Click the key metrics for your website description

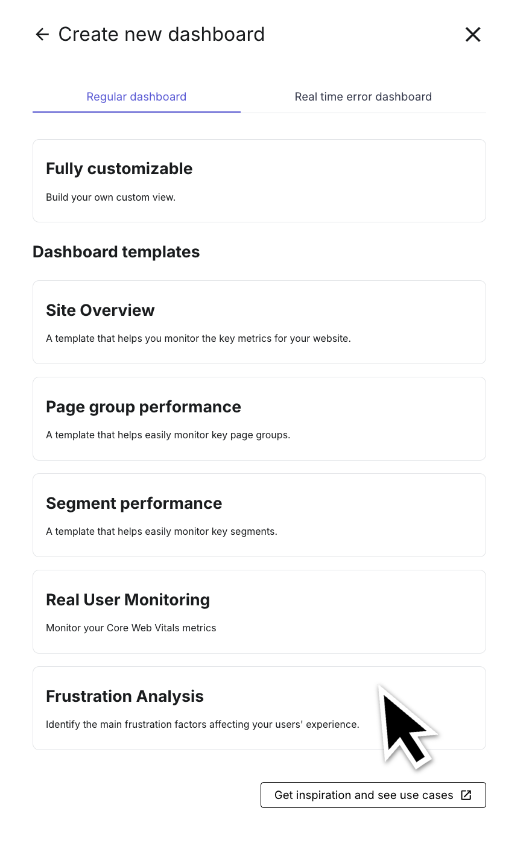click(x=198, y=339)
